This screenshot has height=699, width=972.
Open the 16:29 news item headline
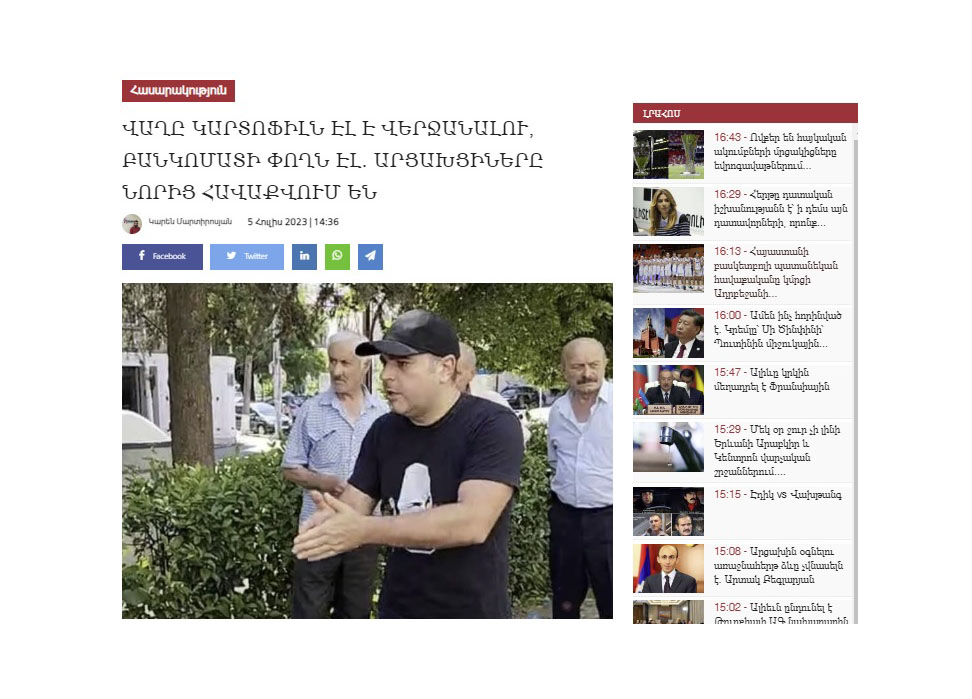tap(780, 209)
